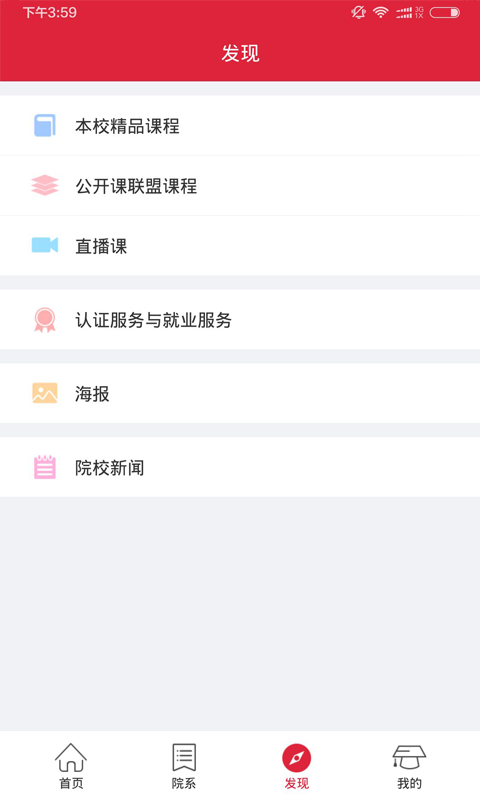Select the 海报 posters row
Screen dimensions: 480x800
(x=240, y=393)
